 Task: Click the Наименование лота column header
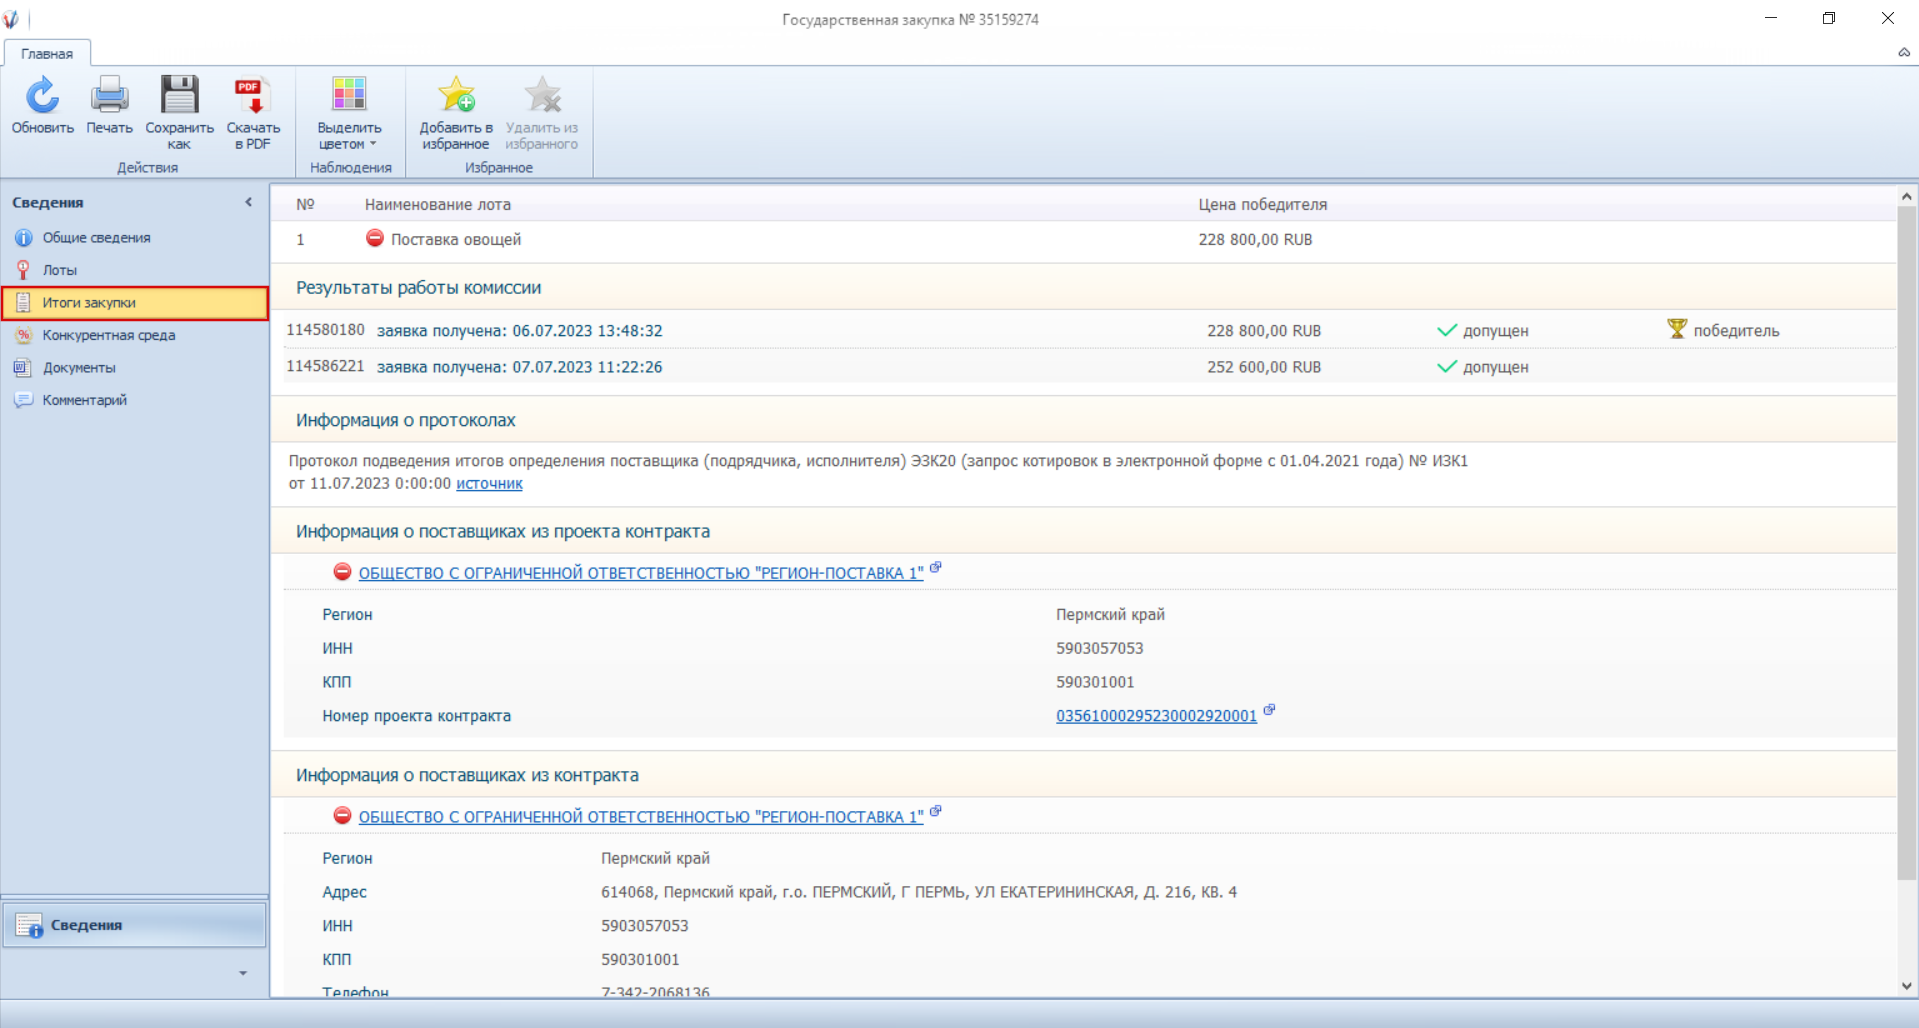tap(437, 204)
